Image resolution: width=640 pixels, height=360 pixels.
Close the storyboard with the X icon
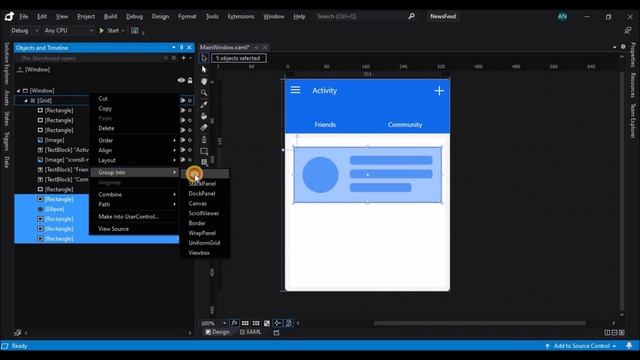[x=174, y=58]
